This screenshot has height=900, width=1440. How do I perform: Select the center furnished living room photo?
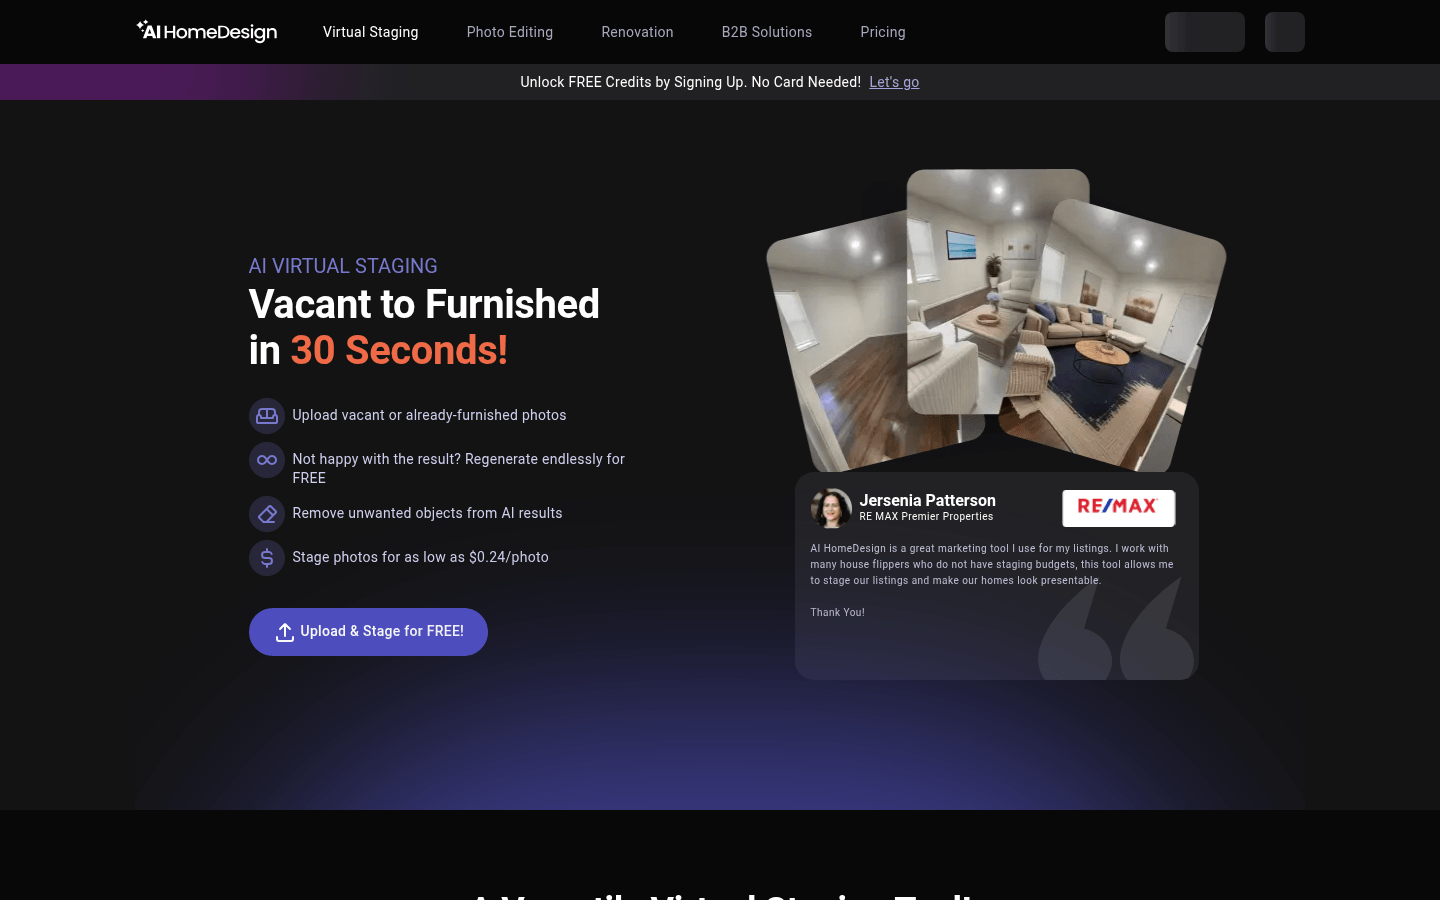tap(998, 290)
